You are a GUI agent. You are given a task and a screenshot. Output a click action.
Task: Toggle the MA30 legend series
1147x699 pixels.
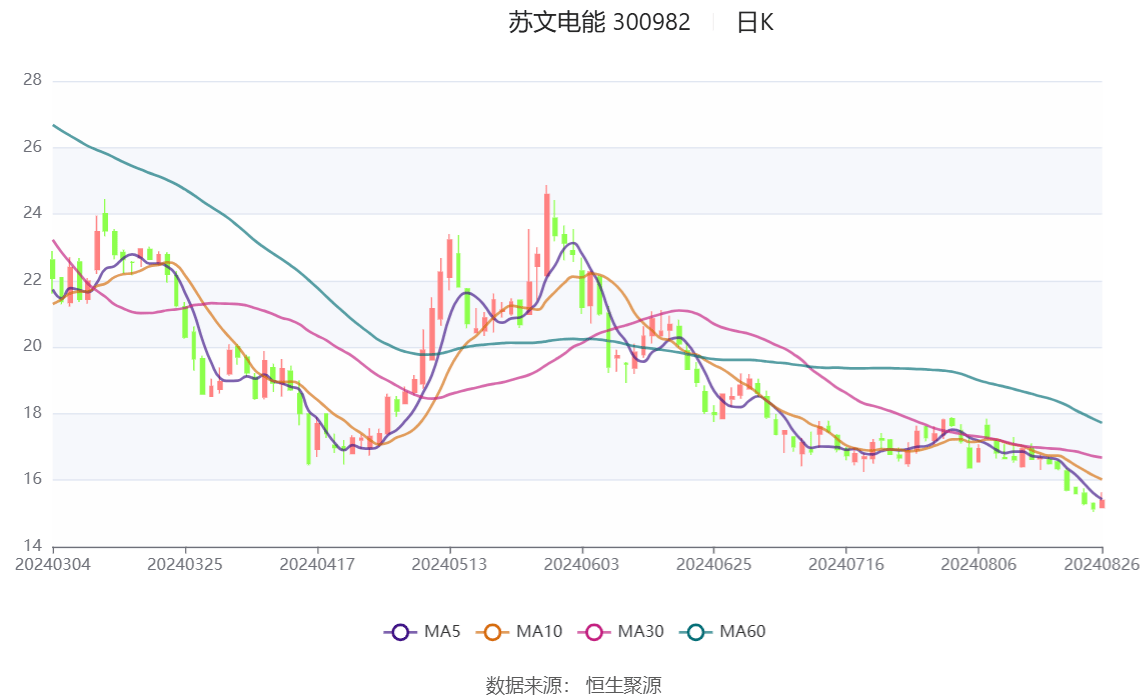(621, 632)
